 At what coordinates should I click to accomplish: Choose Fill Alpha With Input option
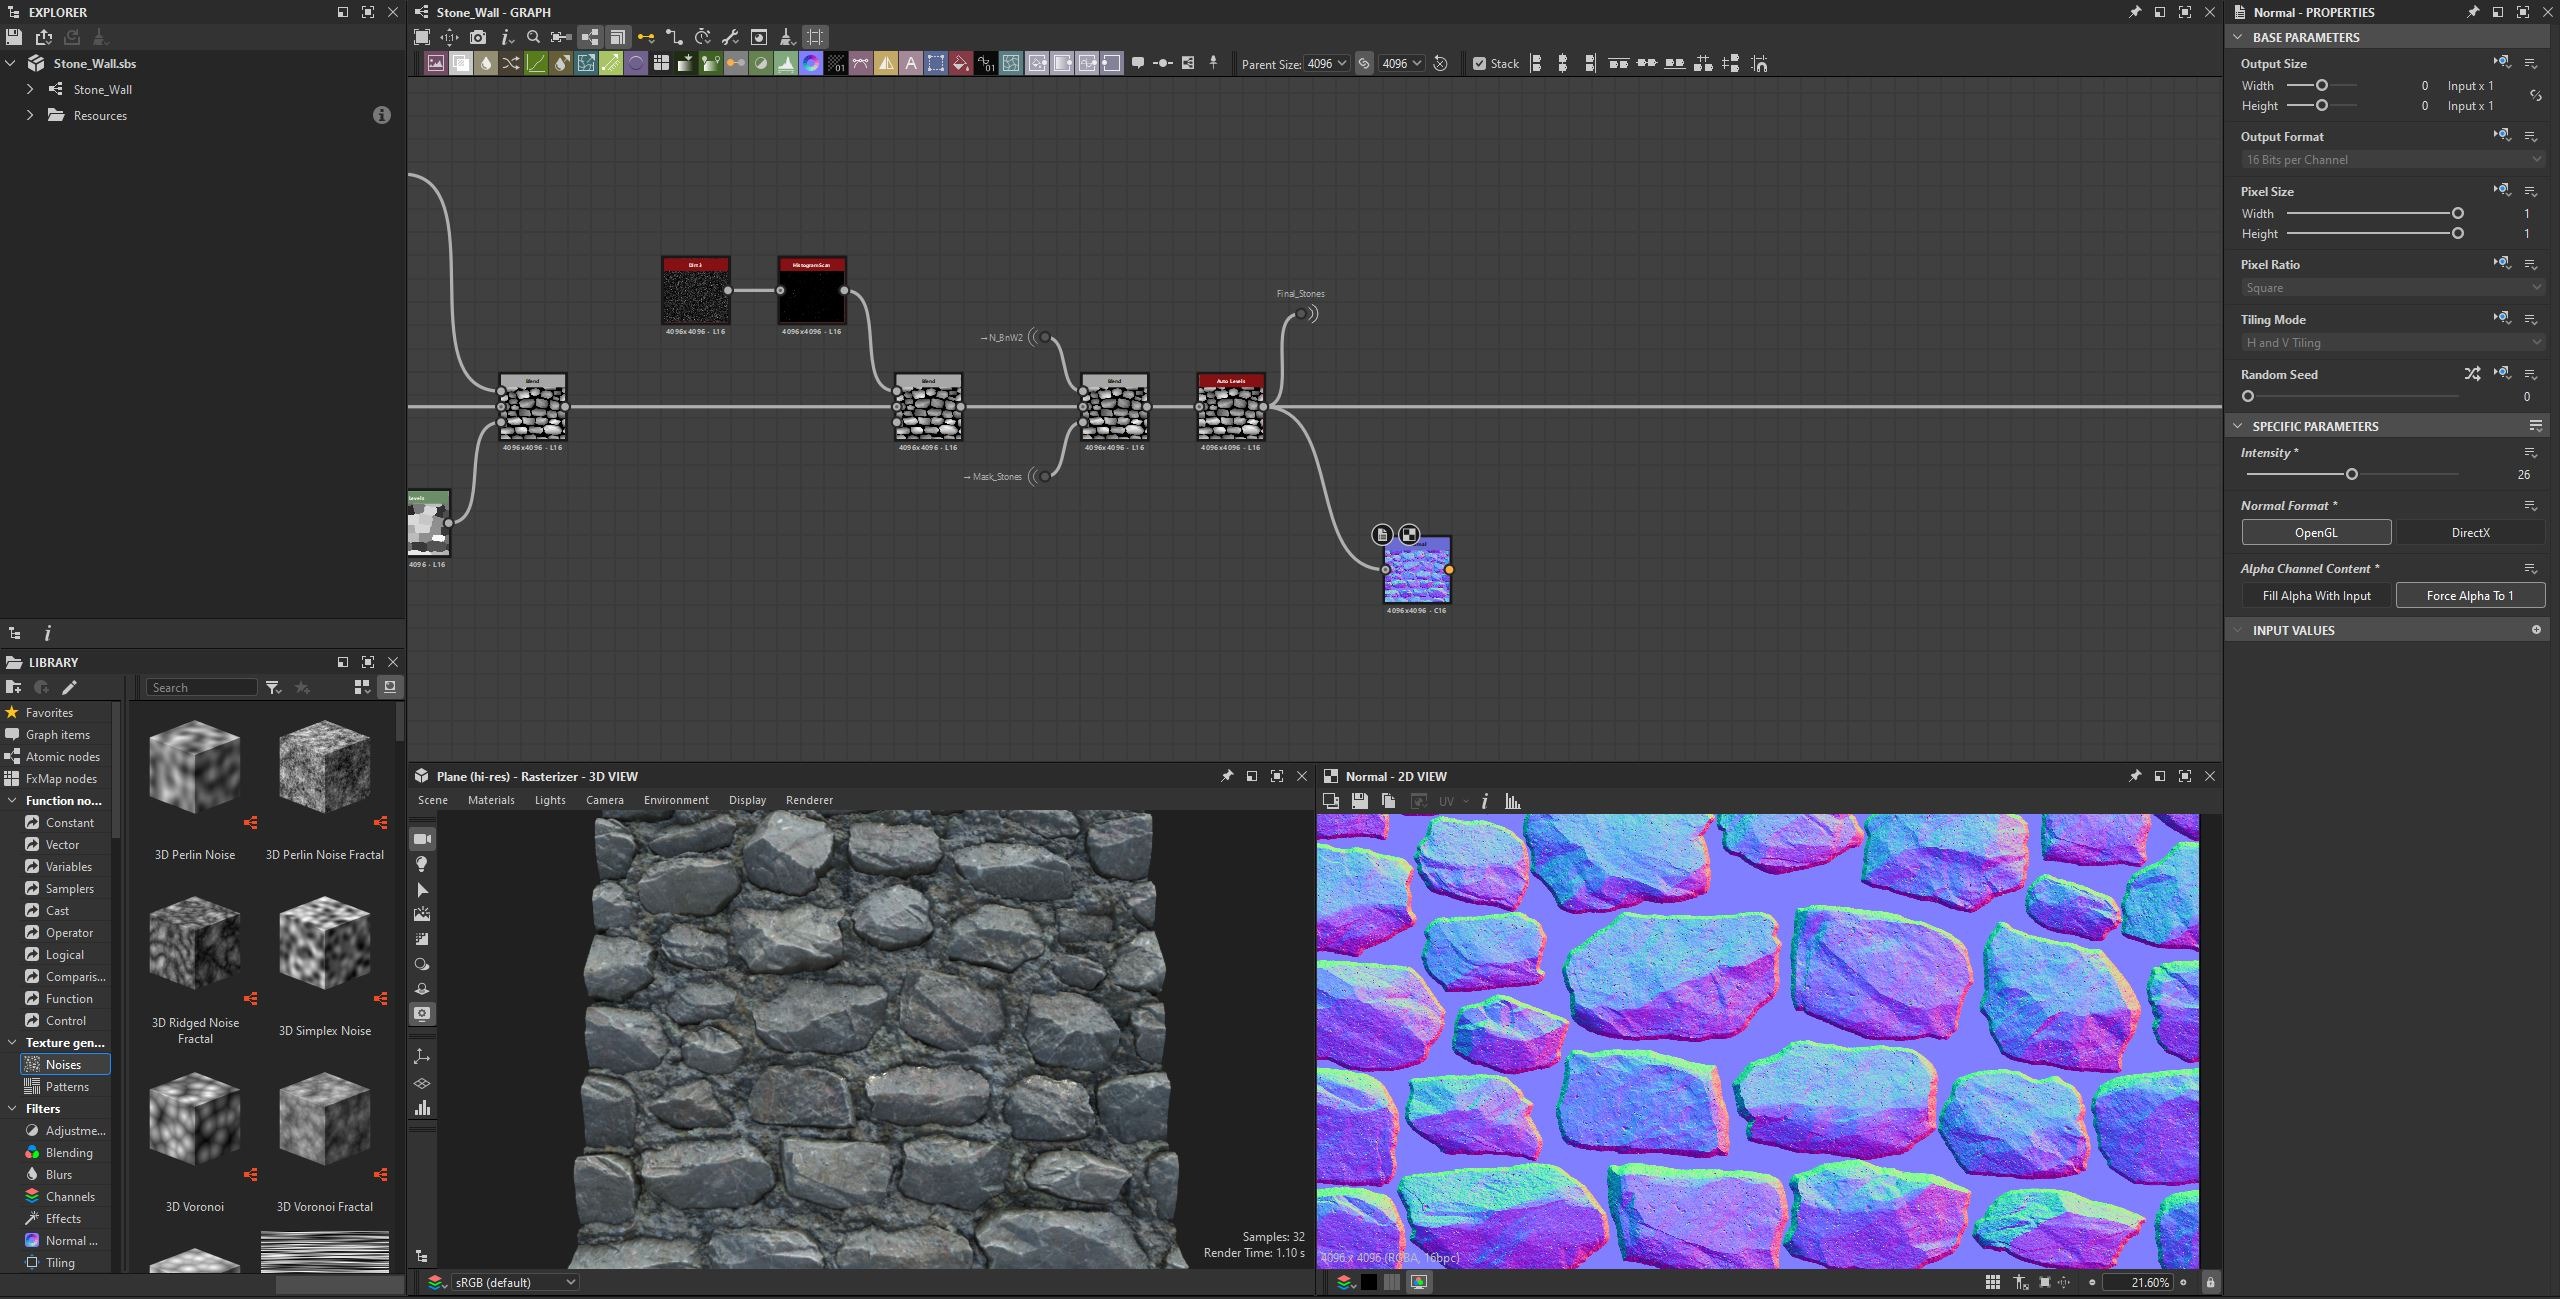point(2316,596)
